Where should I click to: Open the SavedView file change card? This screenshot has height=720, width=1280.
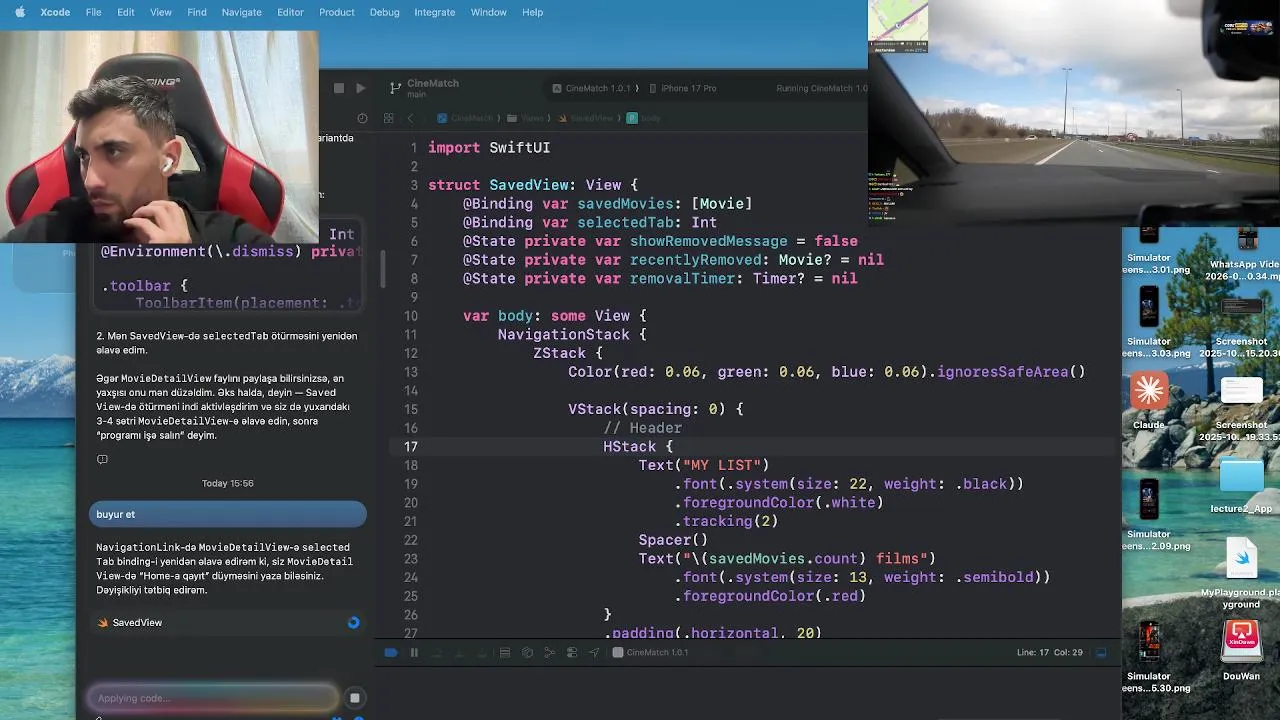point(227,622)
